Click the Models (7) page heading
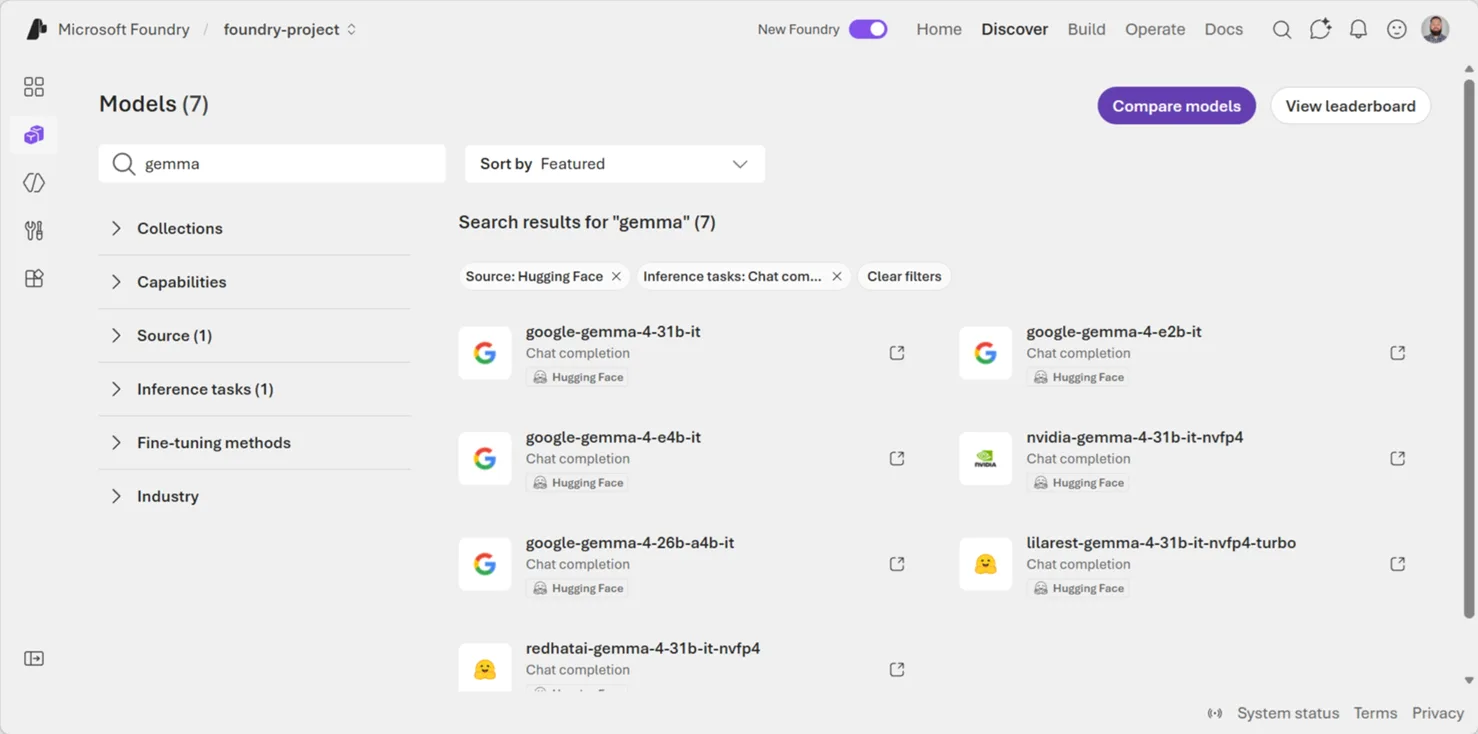The height and width of the screenshot is (734, 1478). coord(154,104)
